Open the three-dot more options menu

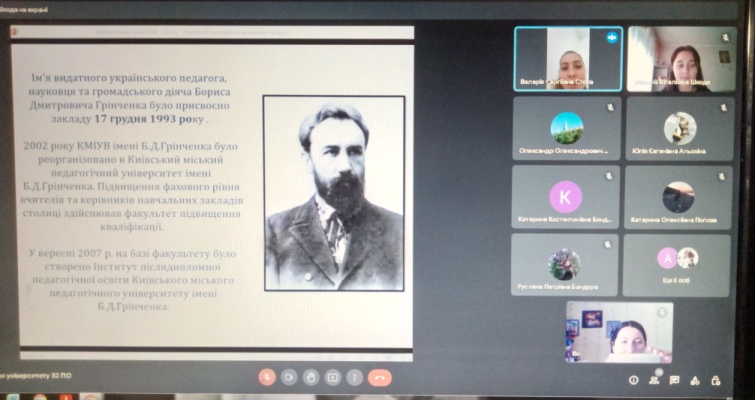355,377
